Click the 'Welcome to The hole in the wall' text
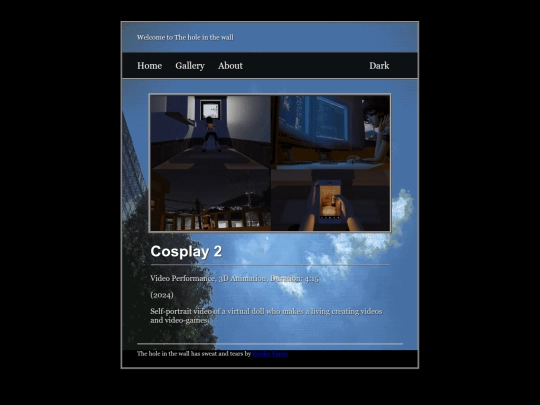 pos(185,37)
